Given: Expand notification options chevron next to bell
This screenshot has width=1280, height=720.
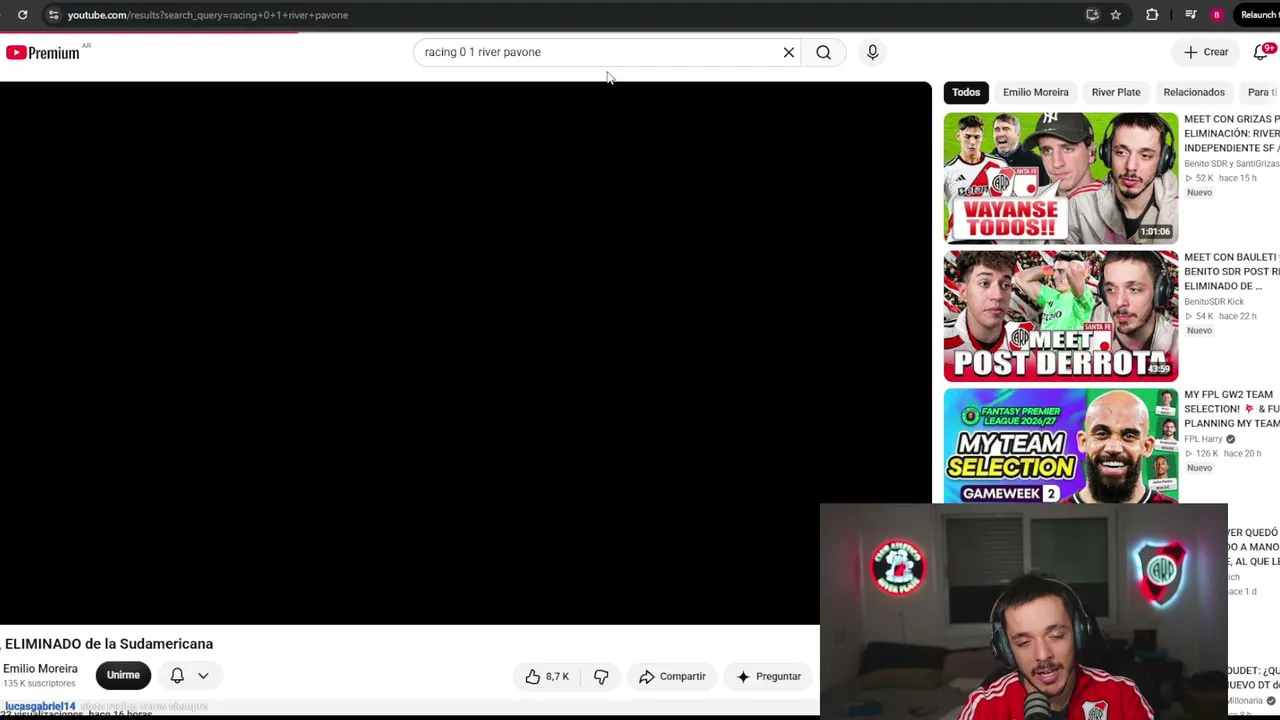Looking at the screenshot, I should tap(203, 675).
